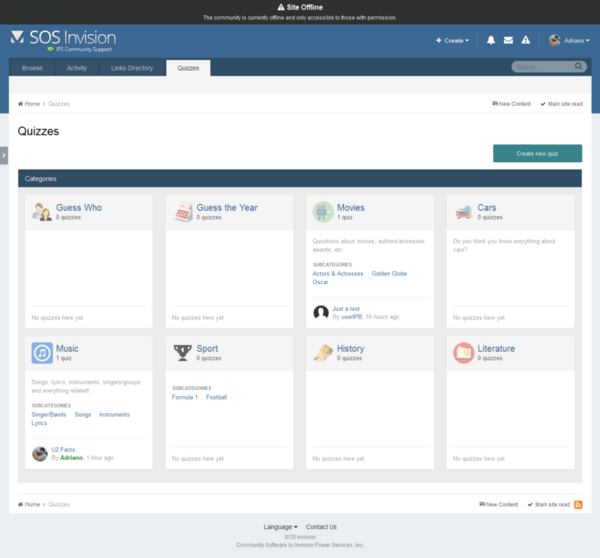Click the Guess the Year calendar icon
The height and width of the screenshot is (558, 600).
click(x=183, y=212)
